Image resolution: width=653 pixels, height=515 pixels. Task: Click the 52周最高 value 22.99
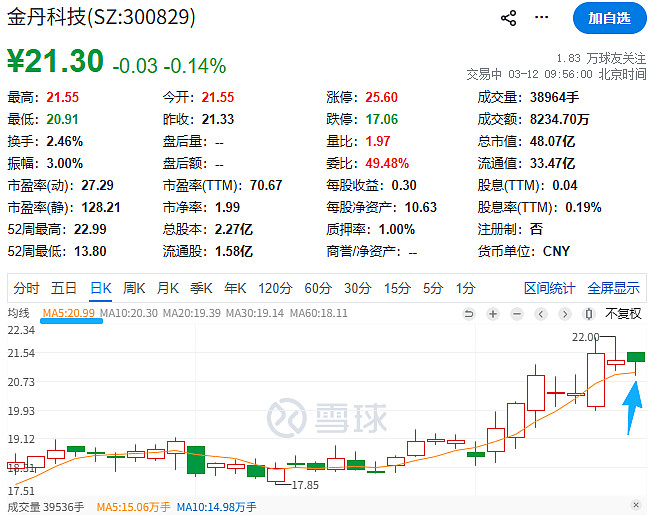[90, 229]
